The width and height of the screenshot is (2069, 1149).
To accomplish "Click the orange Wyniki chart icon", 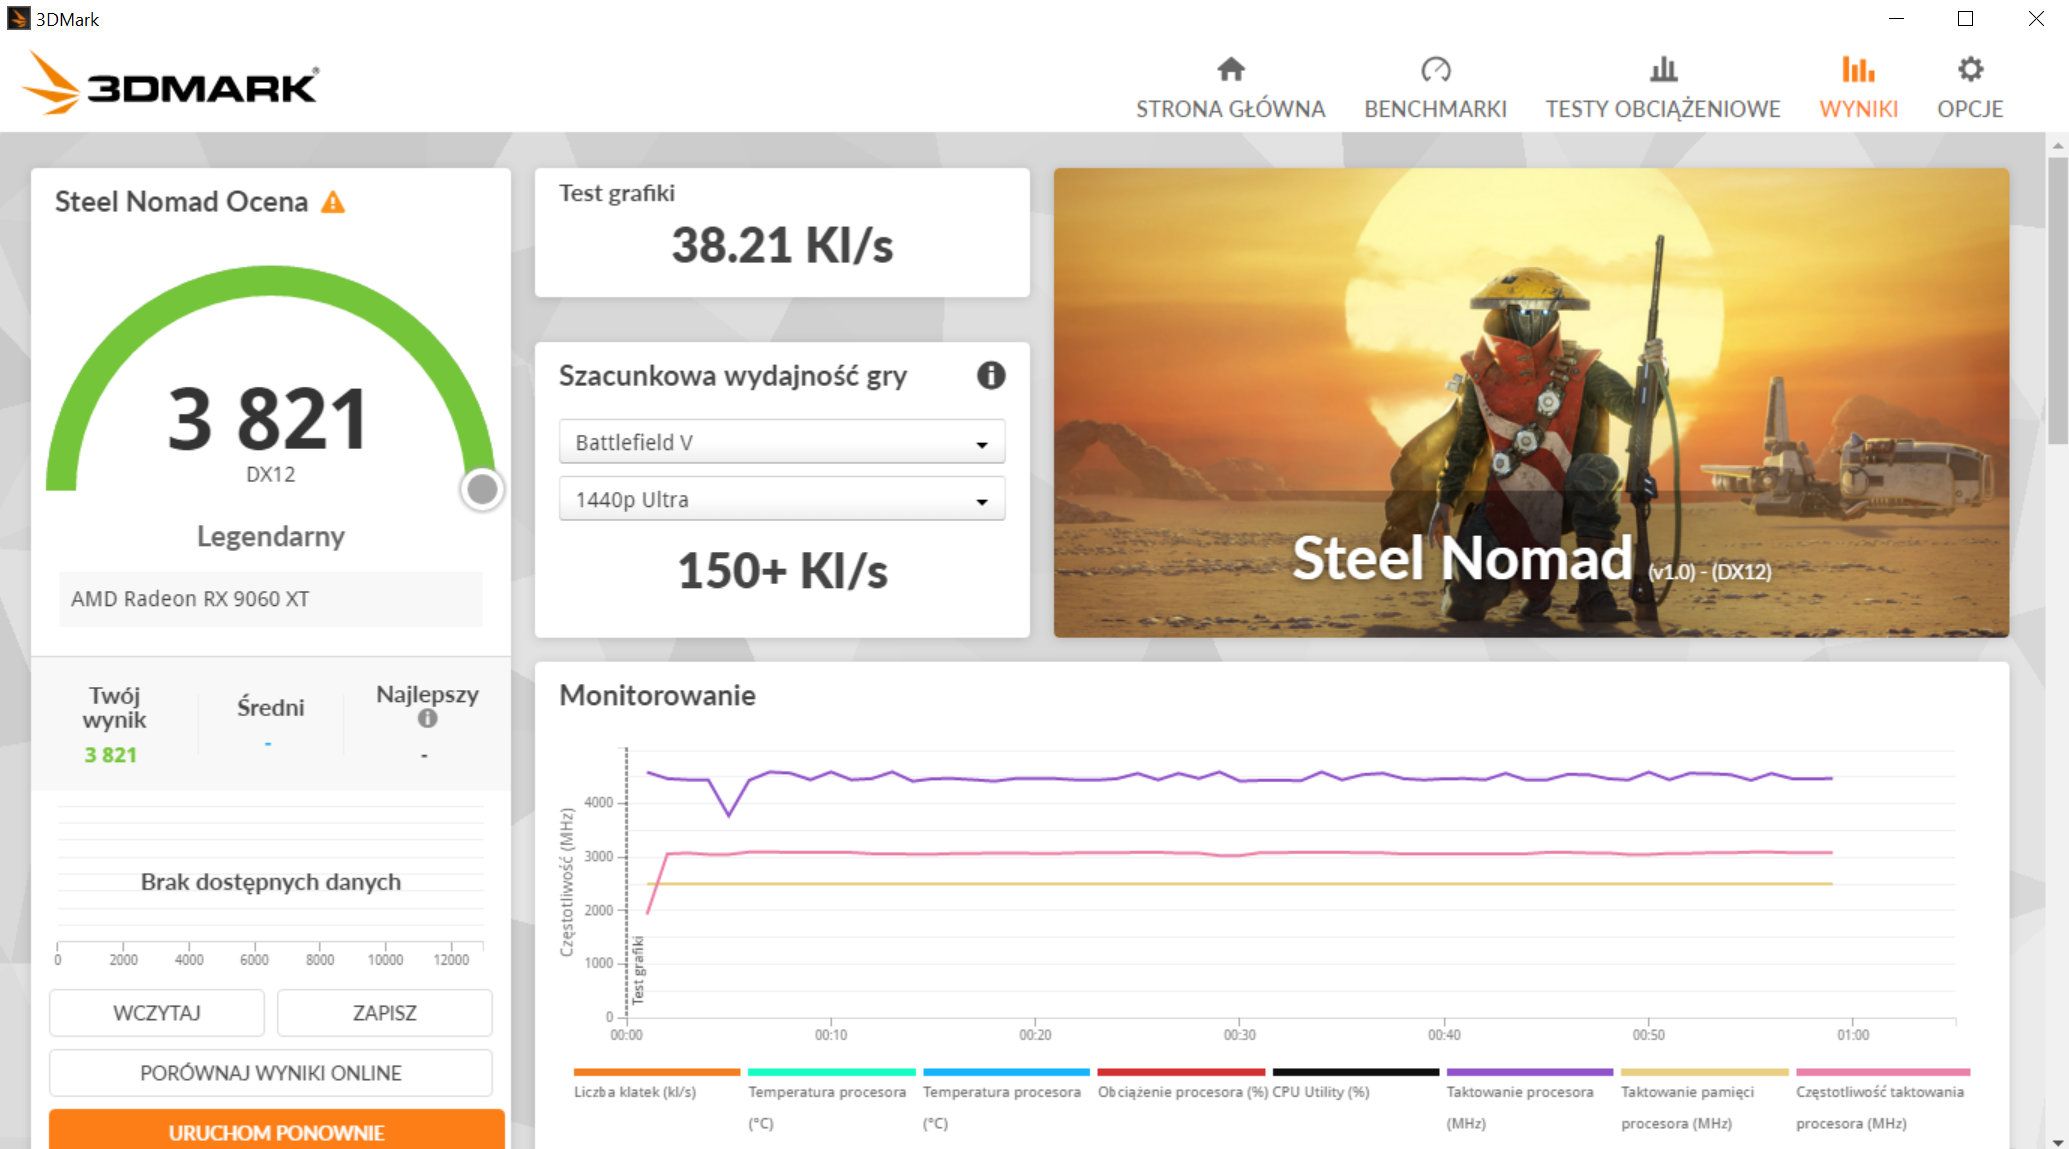I will coord(1858,69).
